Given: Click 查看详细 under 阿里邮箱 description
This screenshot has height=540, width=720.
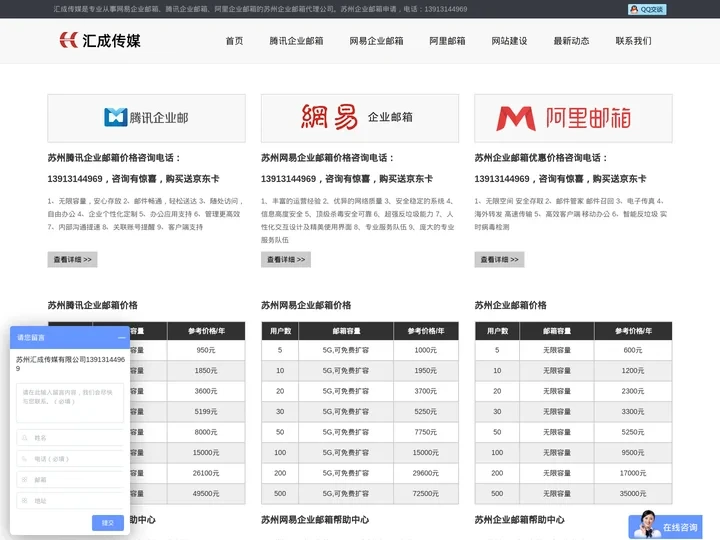Looking at the screenshot, I should point(500,259).
